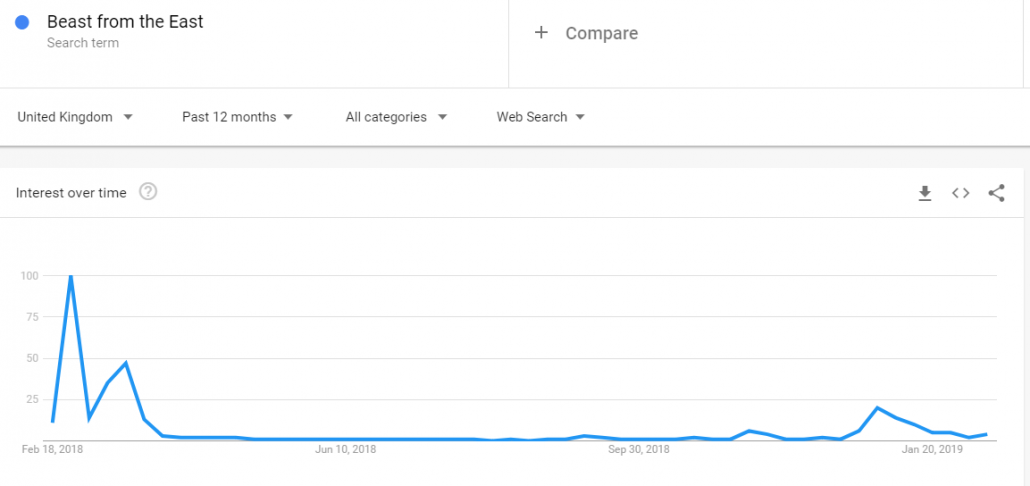The height and width of the screenshot is (486, 1030).
Task: Open the embed code icon
Action: coord(960,193)
